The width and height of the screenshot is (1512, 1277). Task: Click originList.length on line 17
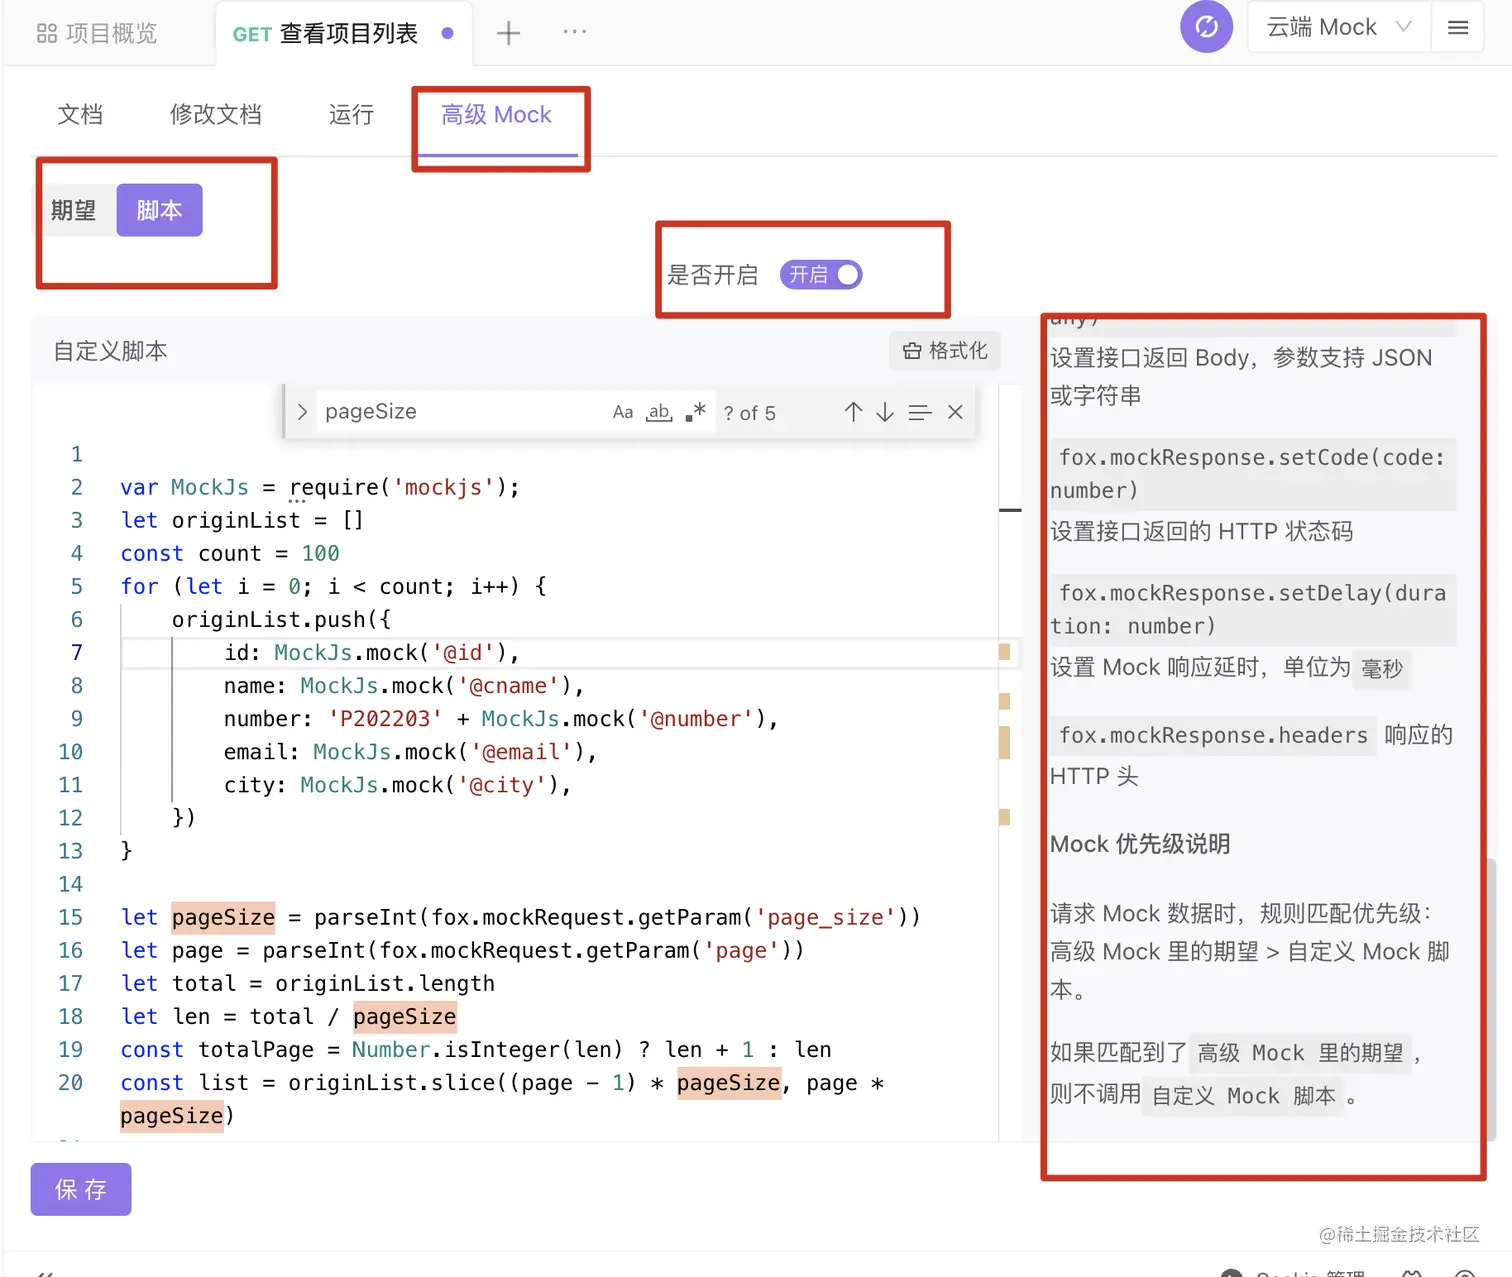(x=385, y=983)
